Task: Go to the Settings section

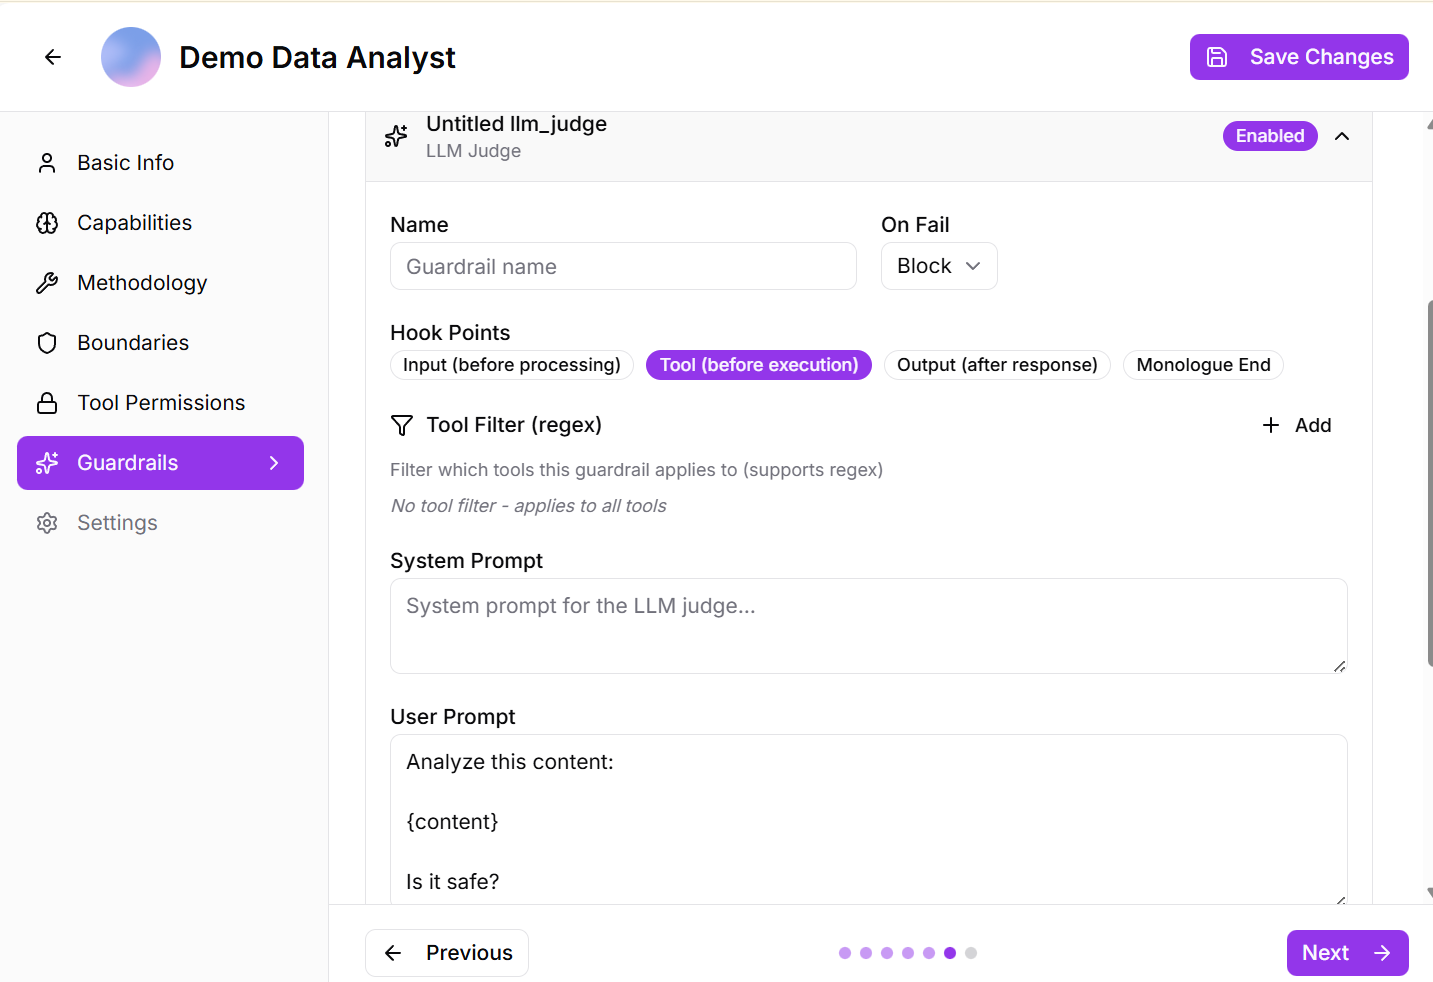Action: 117,523
